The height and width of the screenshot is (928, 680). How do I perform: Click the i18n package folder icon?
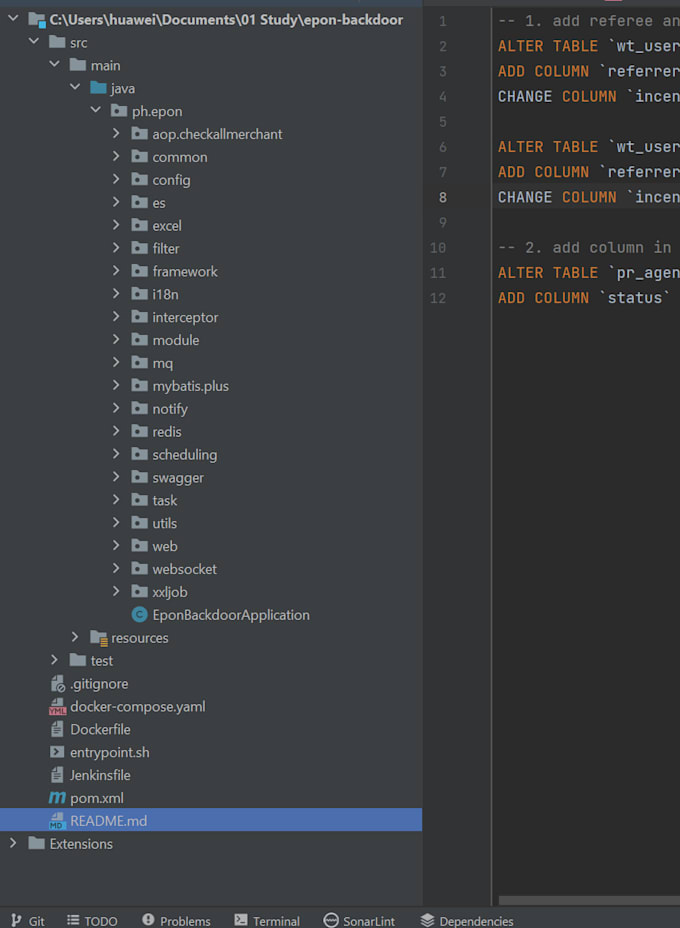tap(139, 294)
